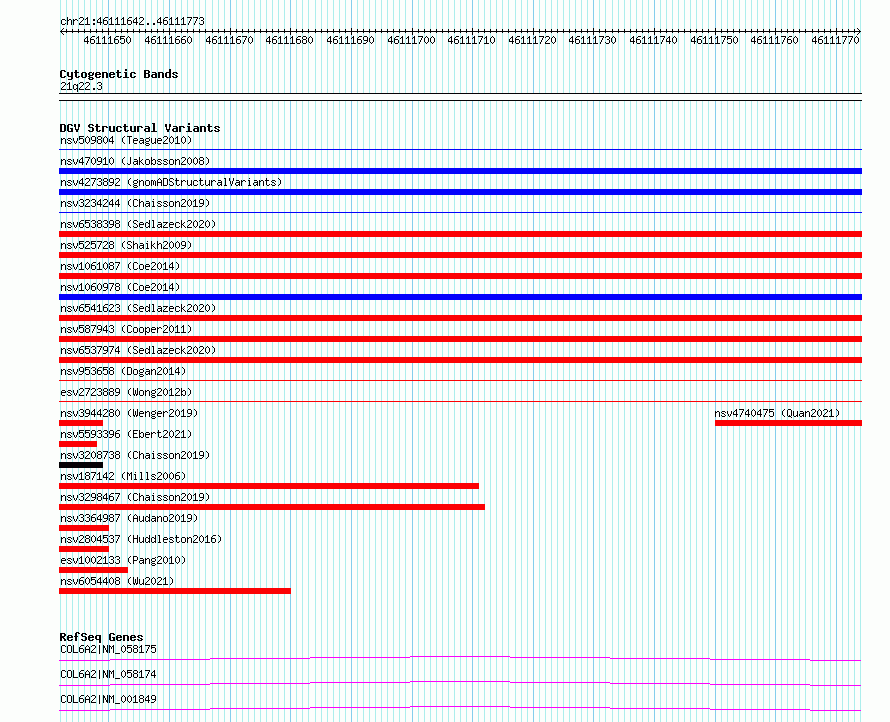Screen dimensions: 890x722
Task: Click ruler position 46111700
Action: [x=411, y=40]
